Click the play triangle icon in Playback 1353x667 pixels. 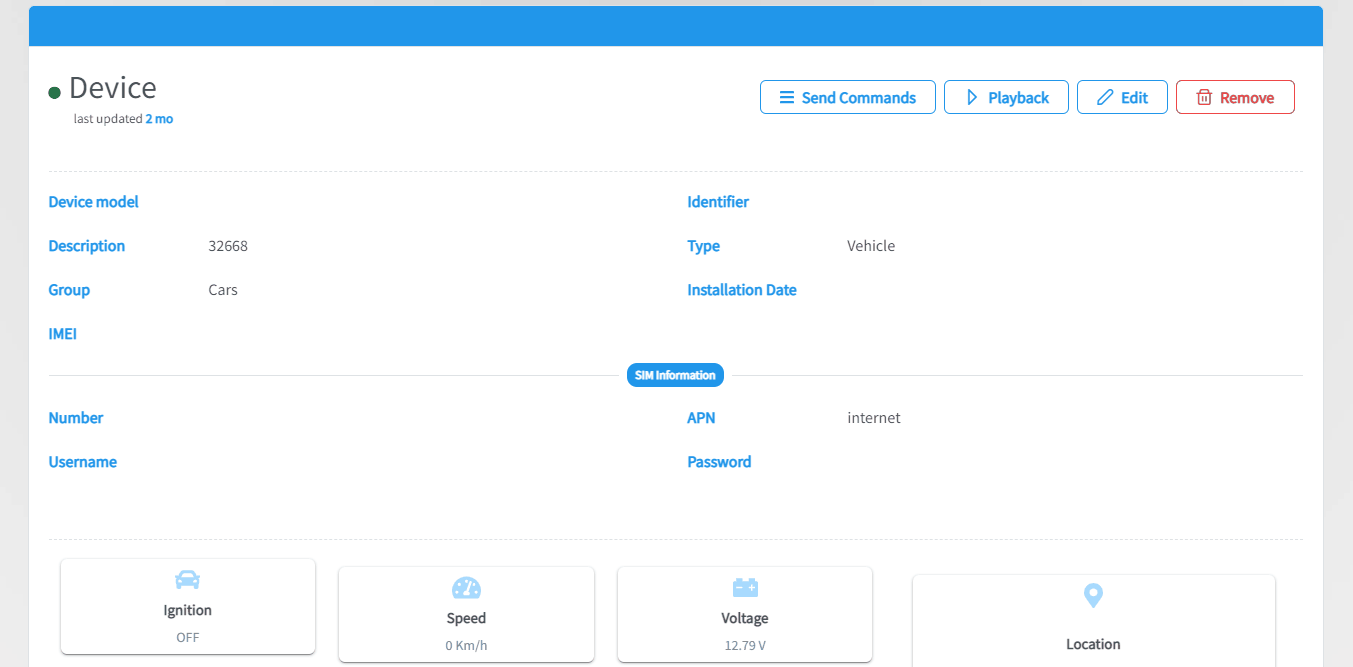click(x=971, y=98)
